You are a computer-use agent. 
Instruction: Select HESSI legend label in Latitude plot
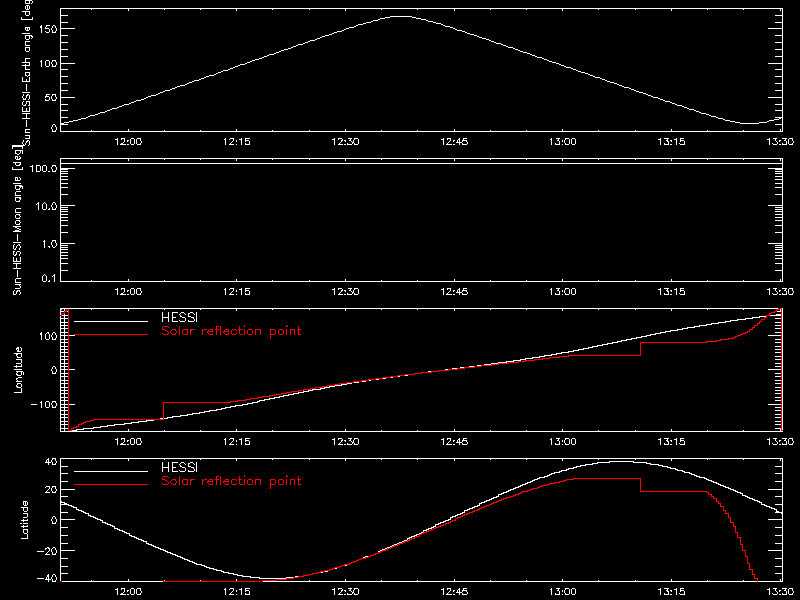click(x=179, y=467)
